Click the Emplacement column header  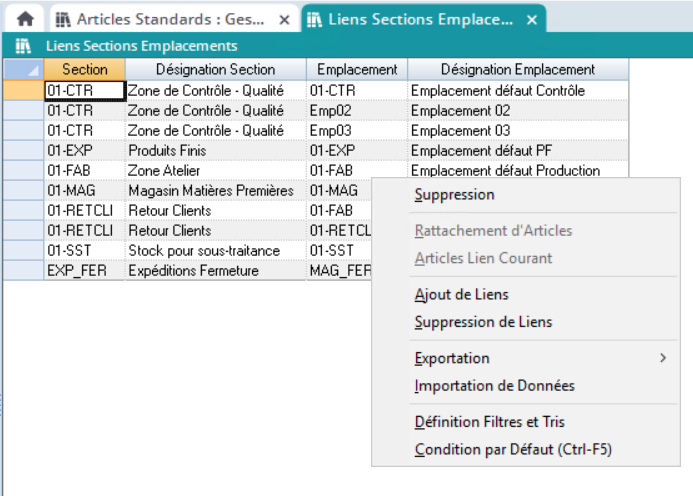tap(357, 69)
